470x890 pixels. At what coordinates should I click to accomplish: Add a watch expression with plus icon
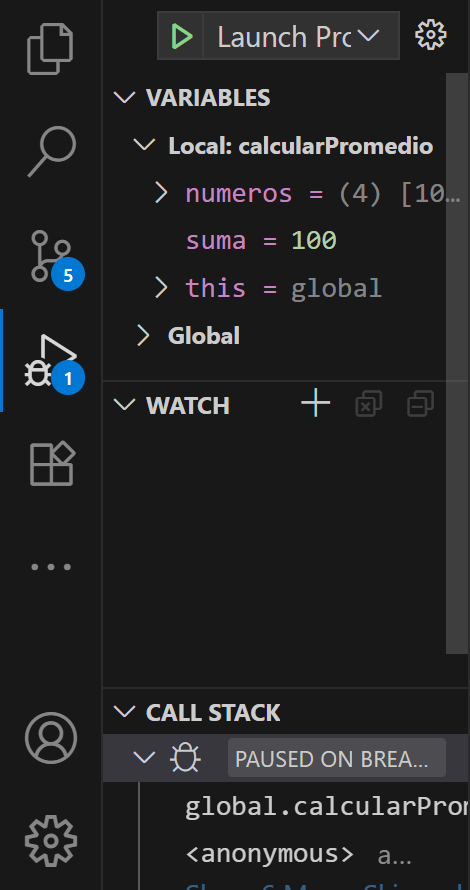point(316,404)
